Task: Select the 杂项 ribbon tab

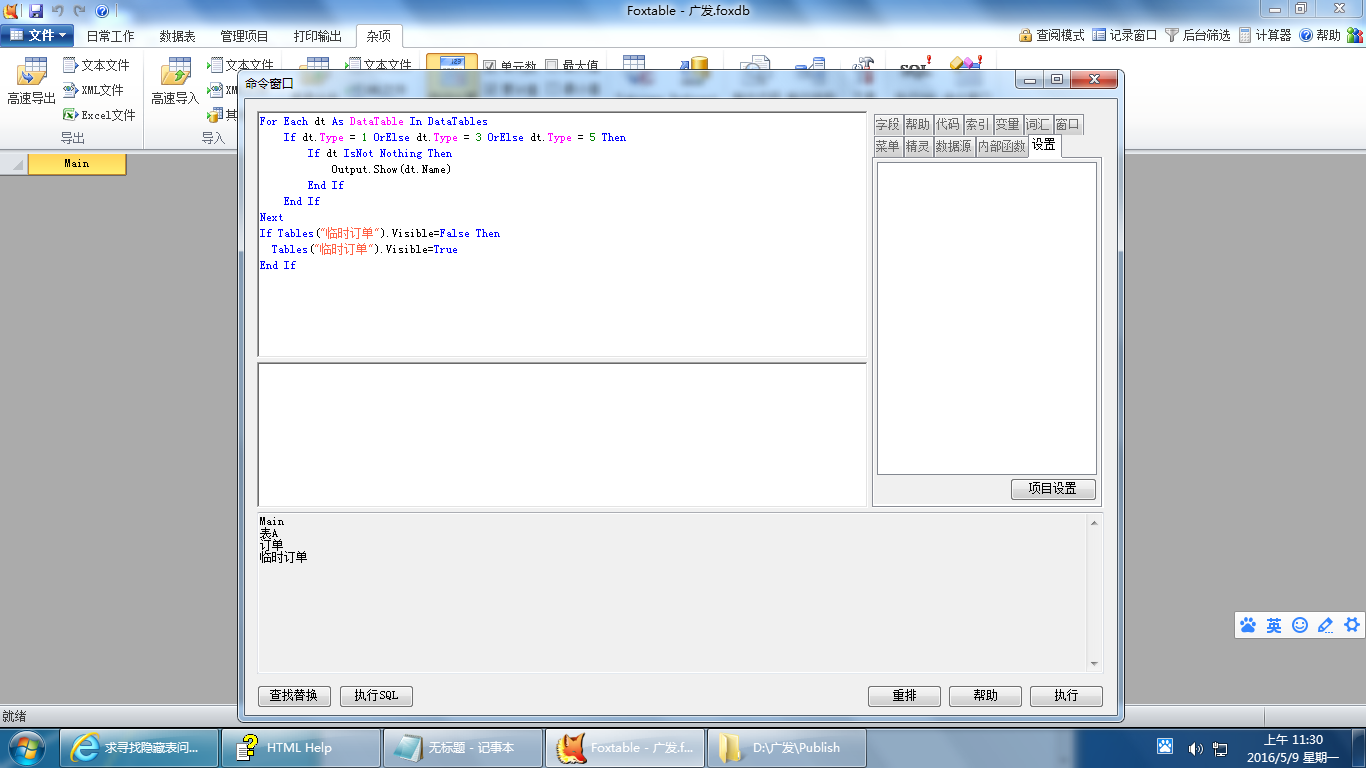Action: 379,36
